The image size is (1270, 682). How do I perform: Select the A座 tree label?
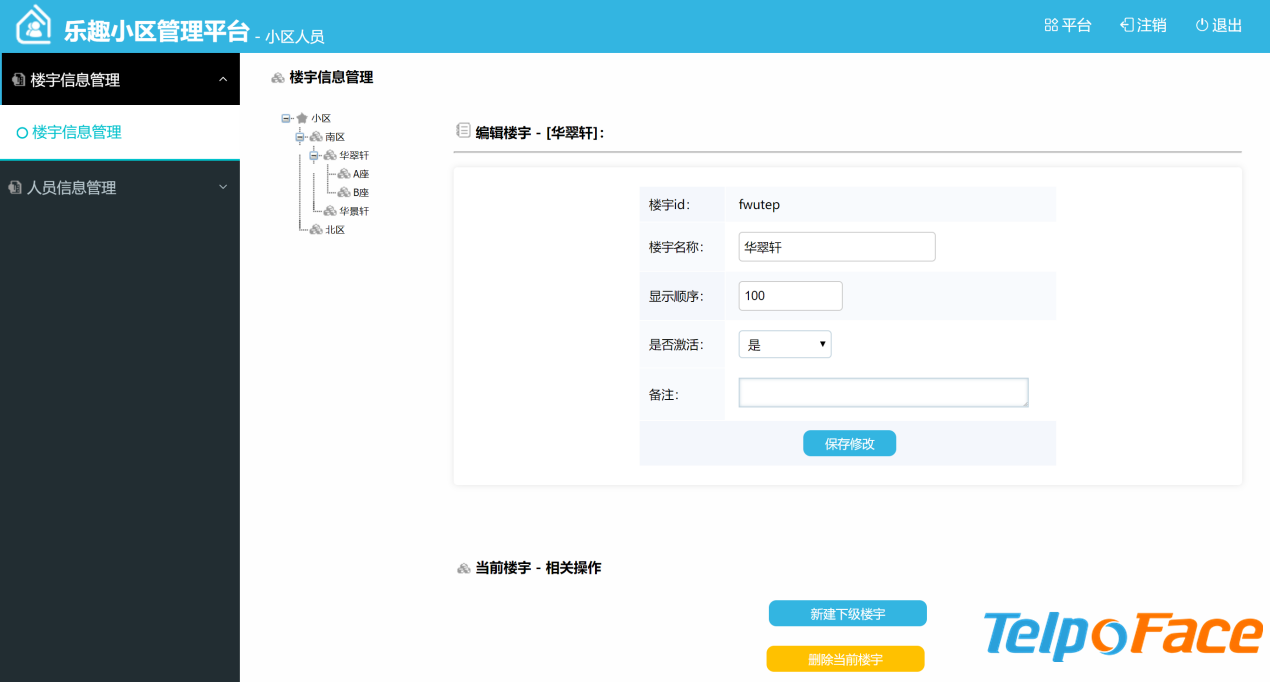coord(361,174)
